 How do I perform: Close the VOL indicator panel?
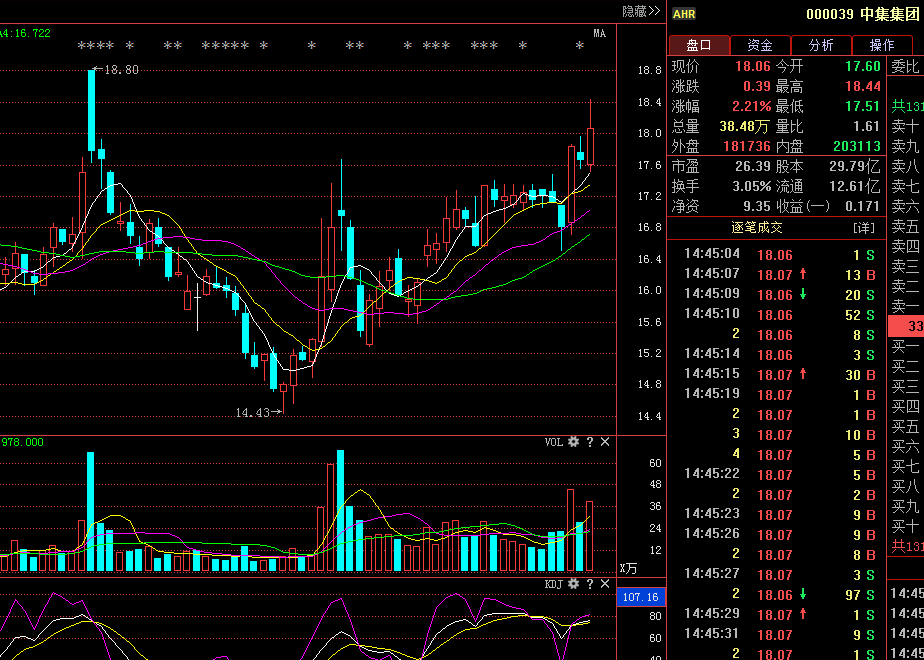click(605, 442)
